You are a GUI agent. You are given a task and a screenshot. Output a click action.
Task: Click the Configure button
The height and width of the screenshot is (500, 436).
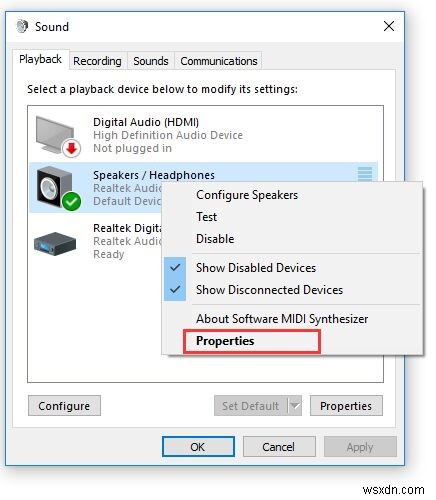pos(64,406)
